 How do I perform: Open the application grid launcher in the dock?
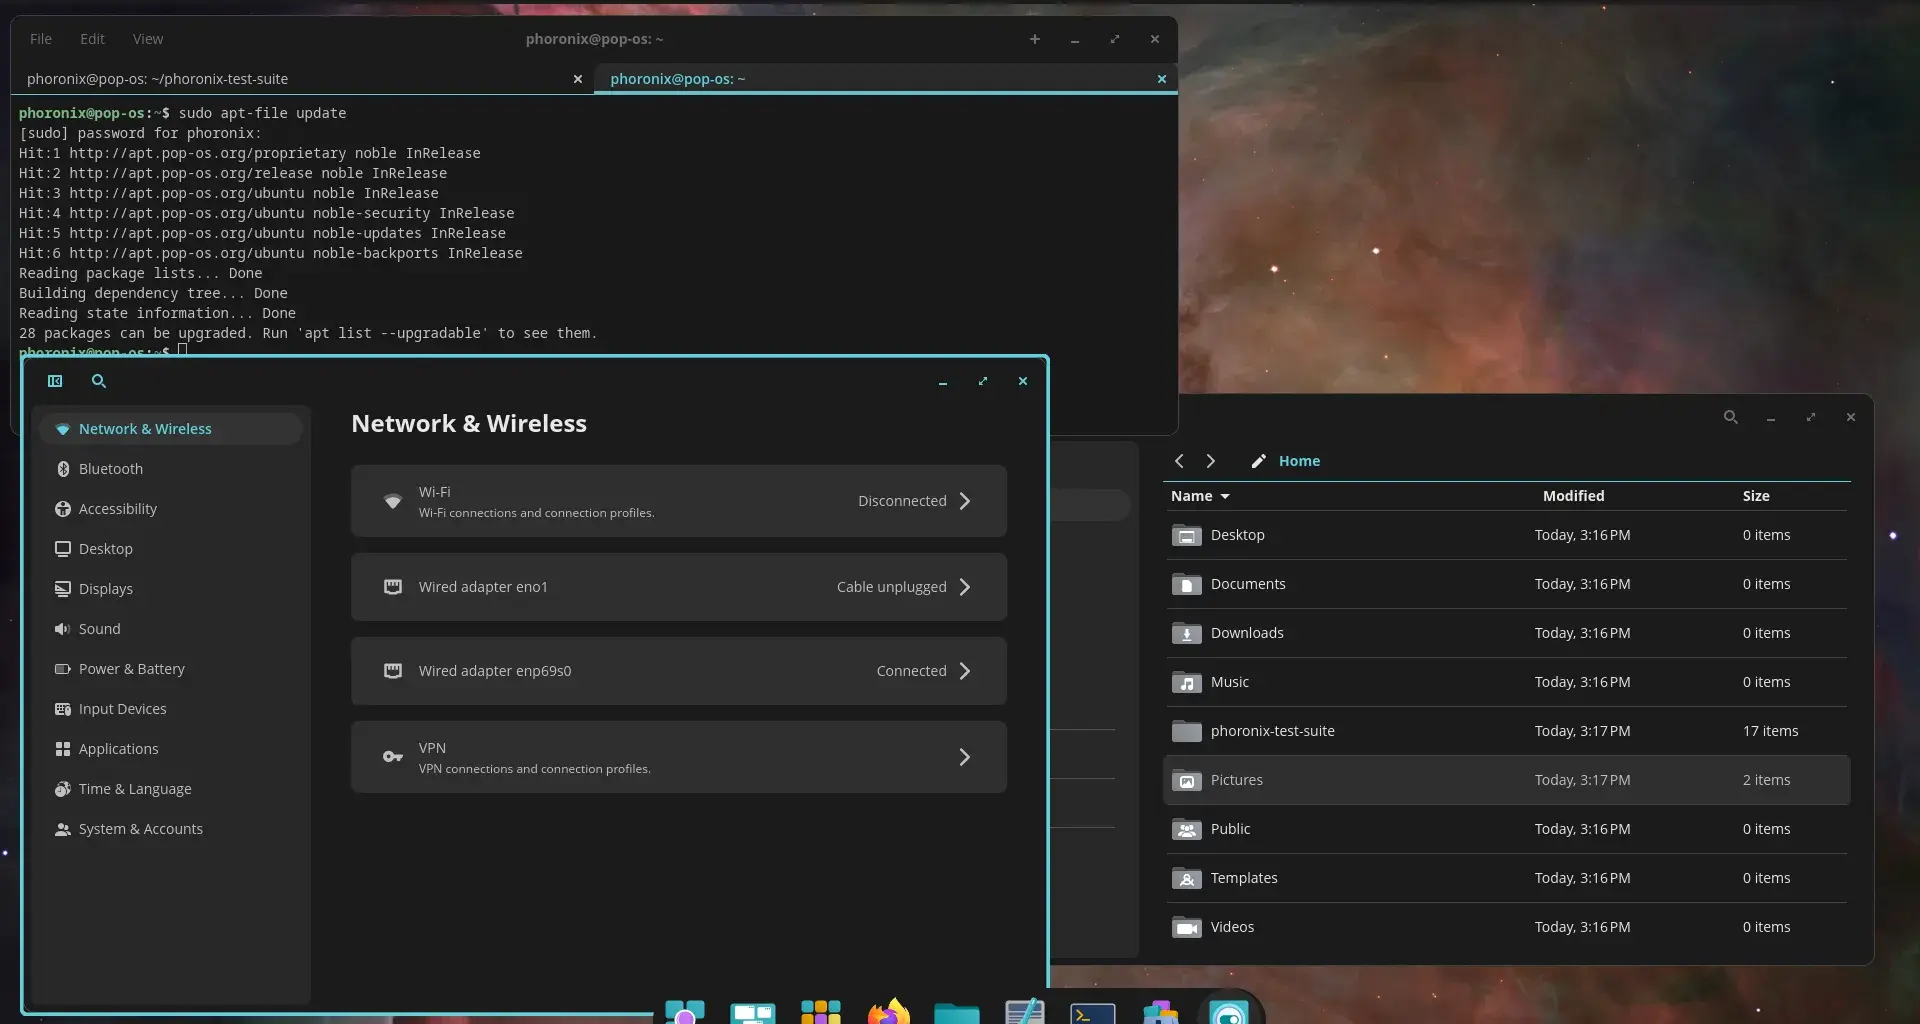(x=820, y=1011)
